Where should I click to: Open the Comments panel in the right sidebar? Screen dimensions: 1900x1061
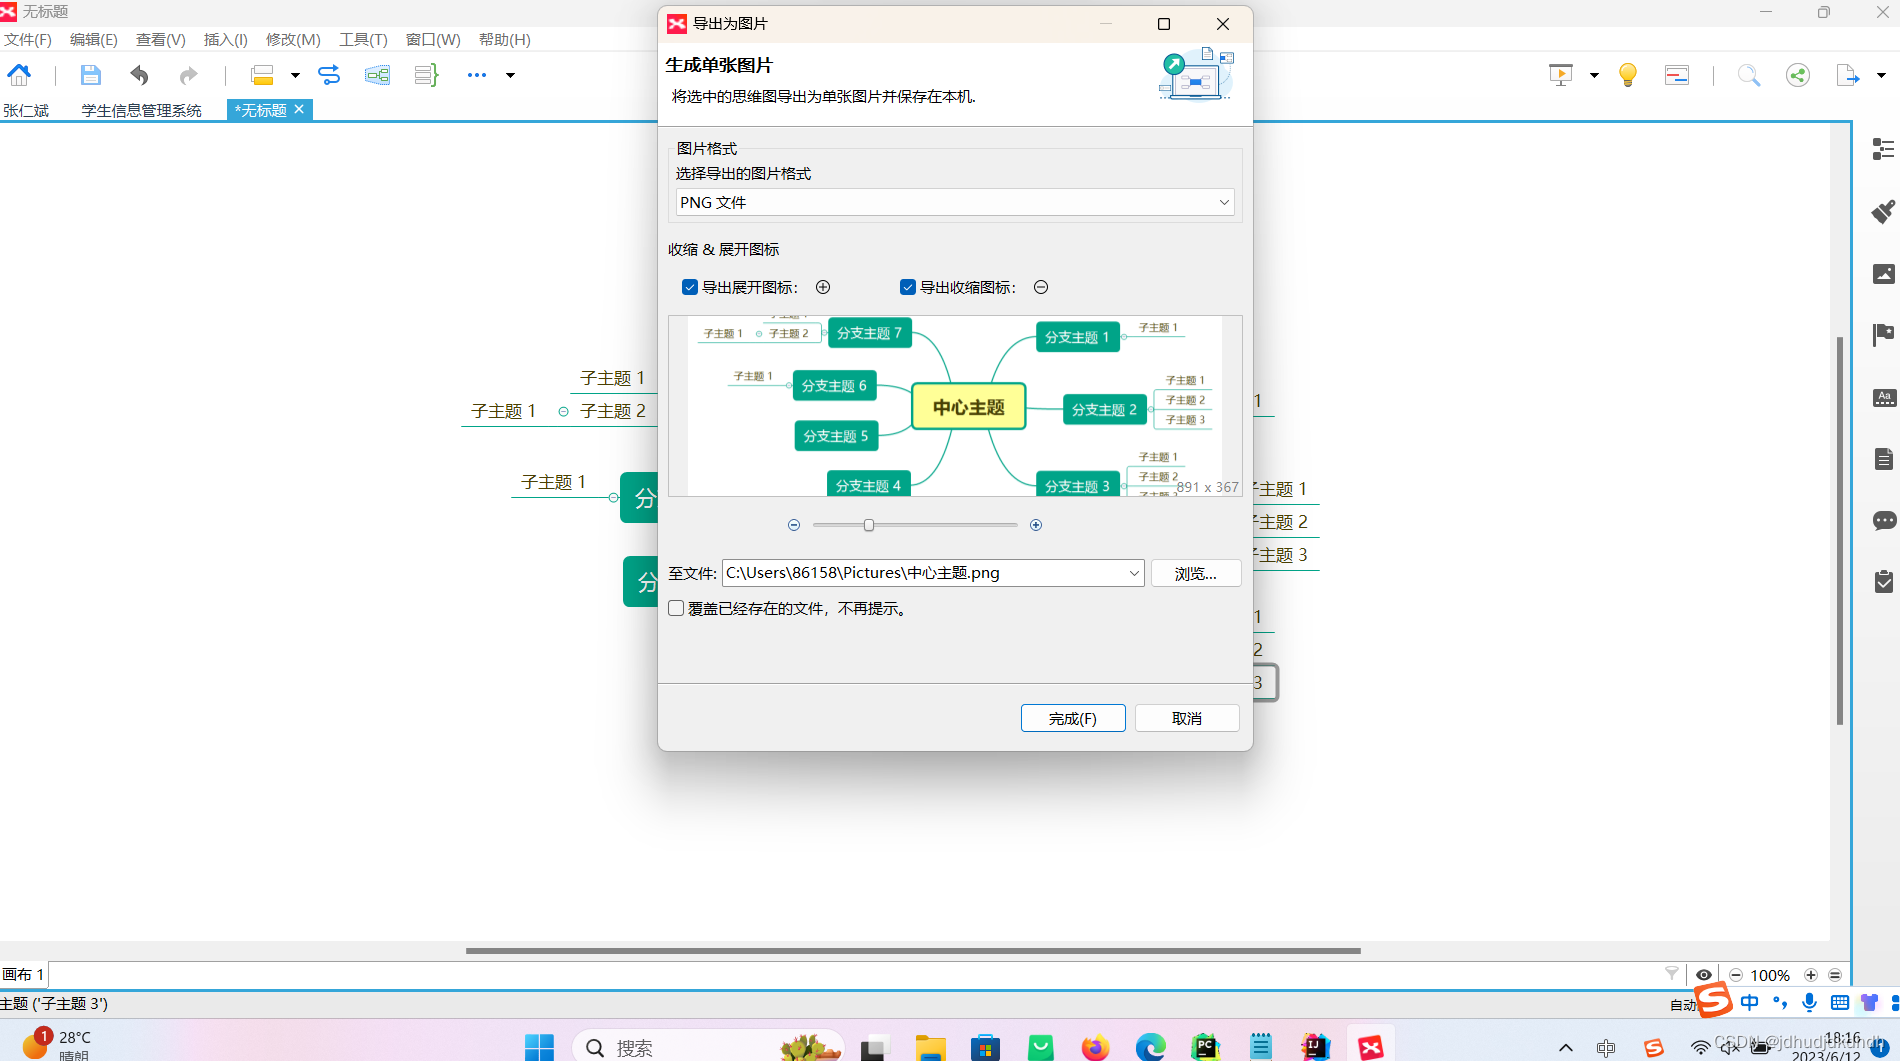(x=1884, y=520)
